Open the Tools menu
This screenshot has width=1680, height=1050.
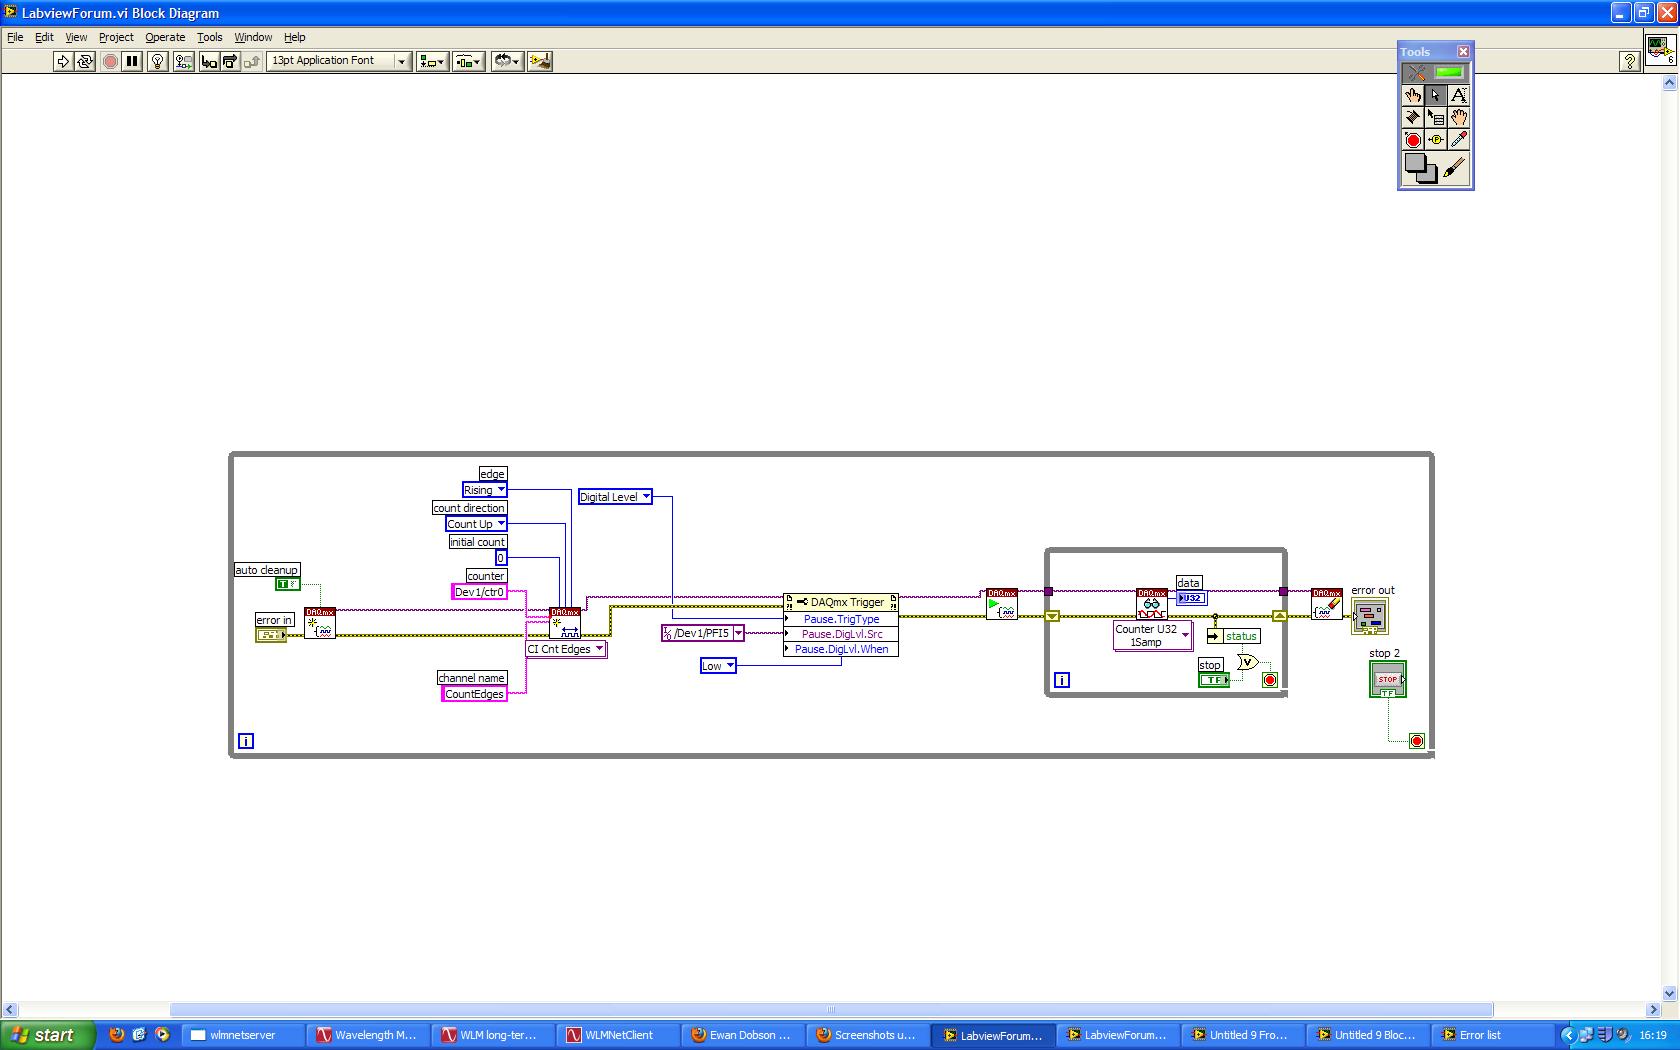coord(209,37)
